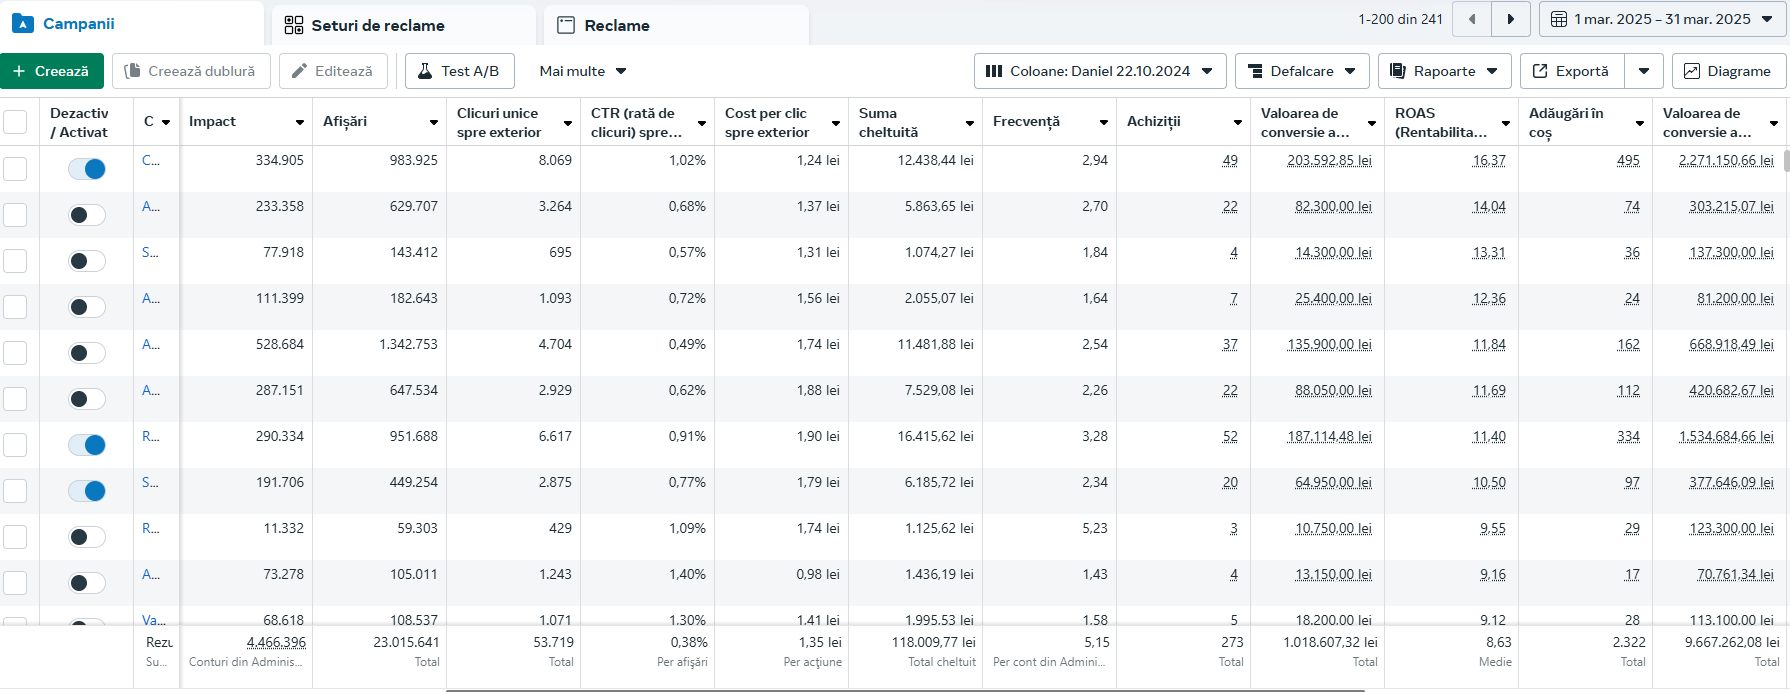Screen dimensions: 1790x692
Task: Turn off campaign toggle with impact 290.334
Action: (87, 445)
